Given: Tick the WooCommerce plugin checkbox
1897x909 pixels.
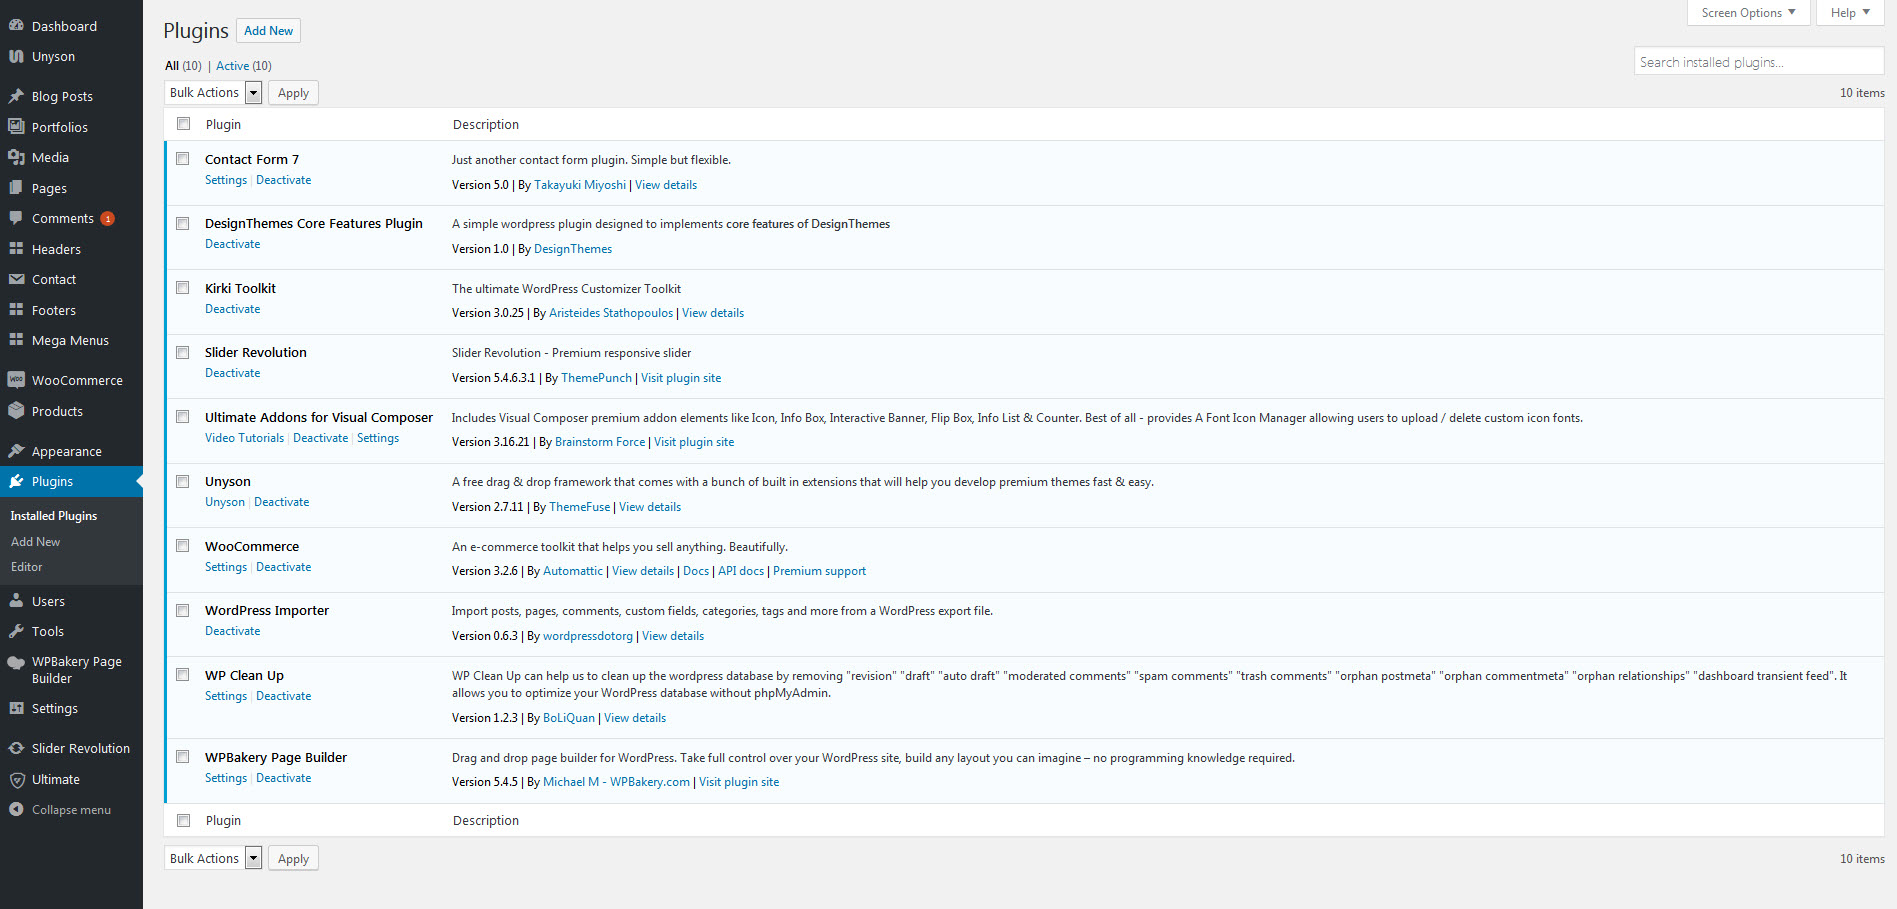Looking at the screenshot, I should click(x=183, y=546).
